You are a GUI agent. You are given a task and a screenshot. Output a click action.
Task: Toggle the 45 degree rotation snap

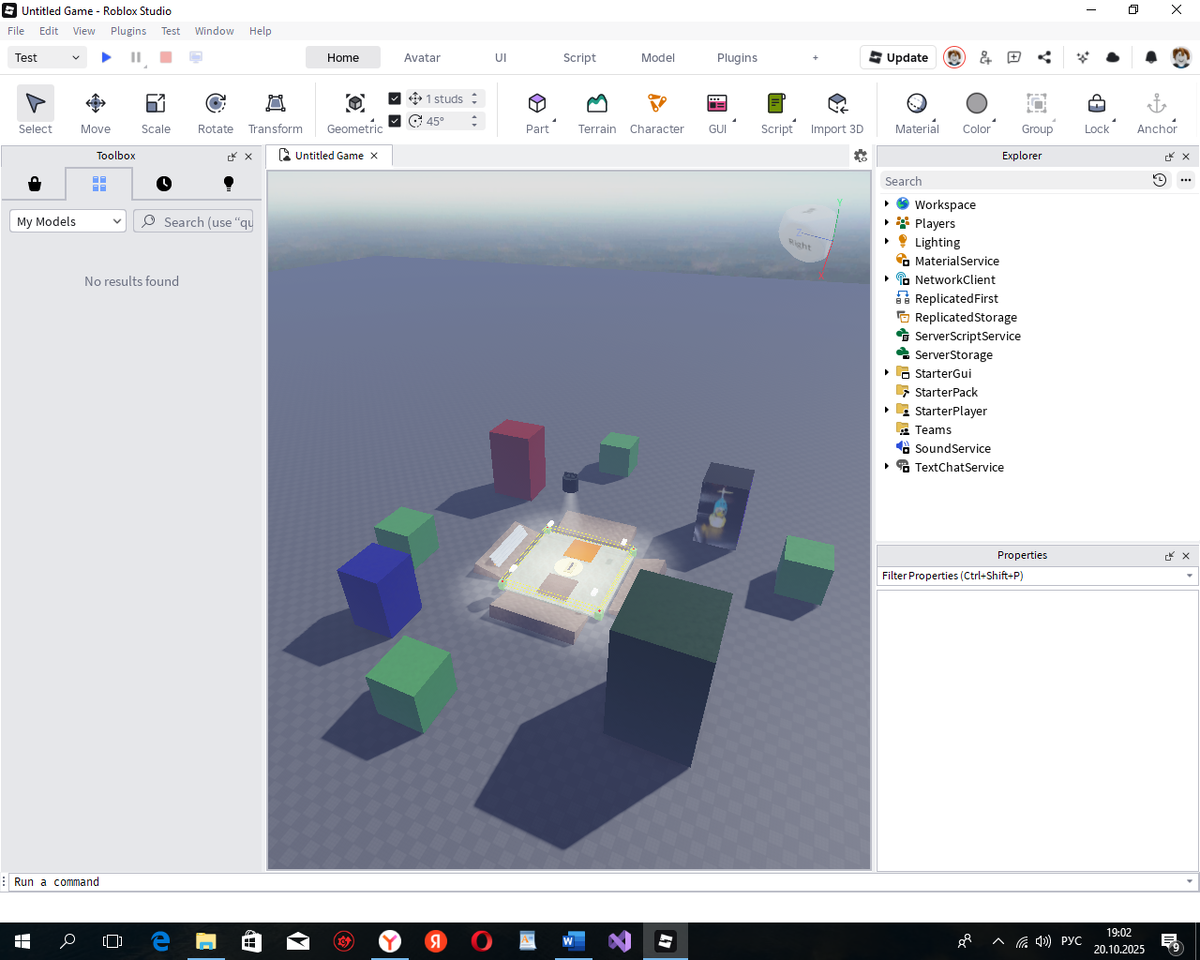[x=394, y=120]
